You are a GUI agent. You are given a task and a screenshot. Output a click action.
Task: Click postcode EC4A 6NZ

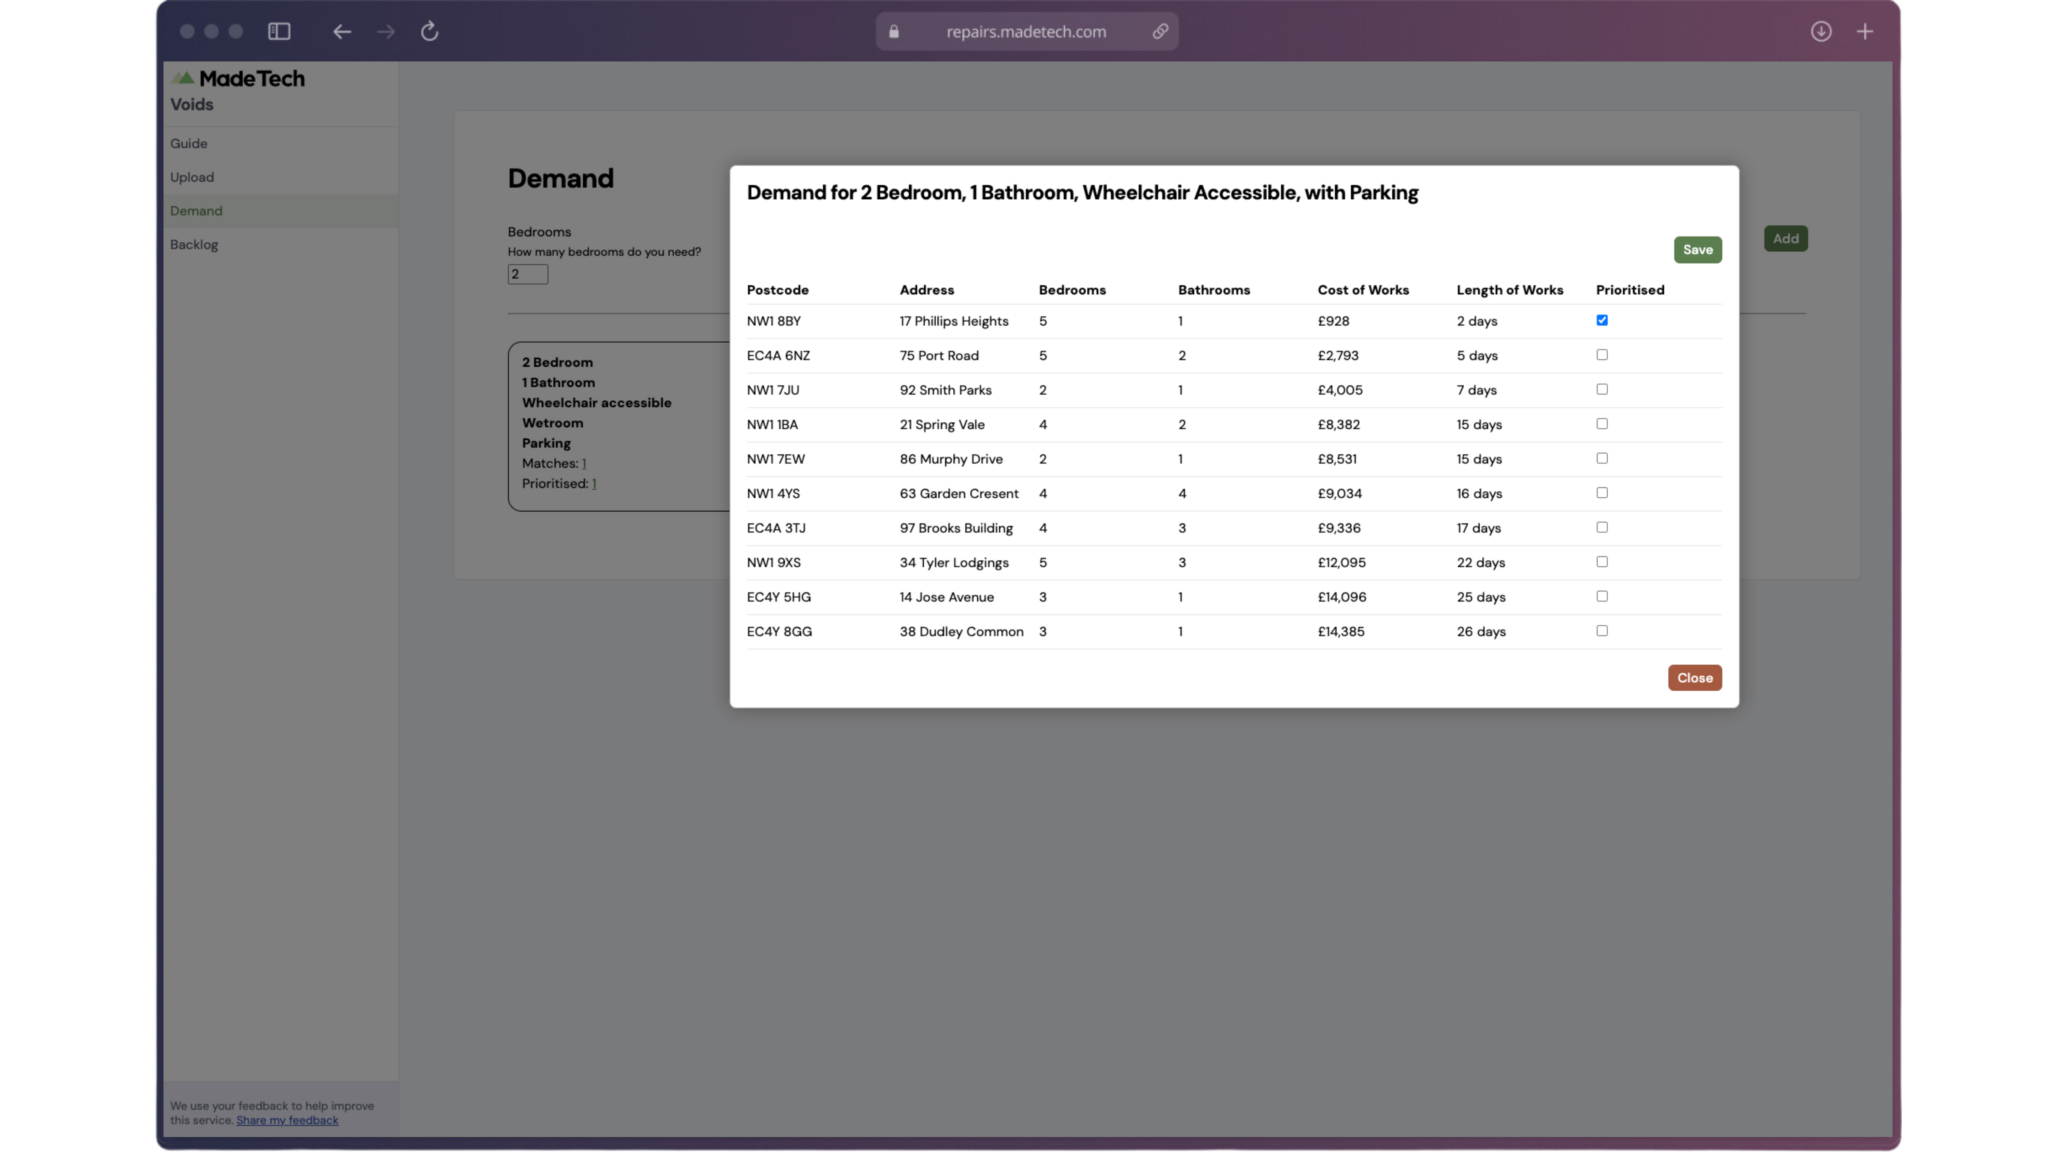(778, 356)
